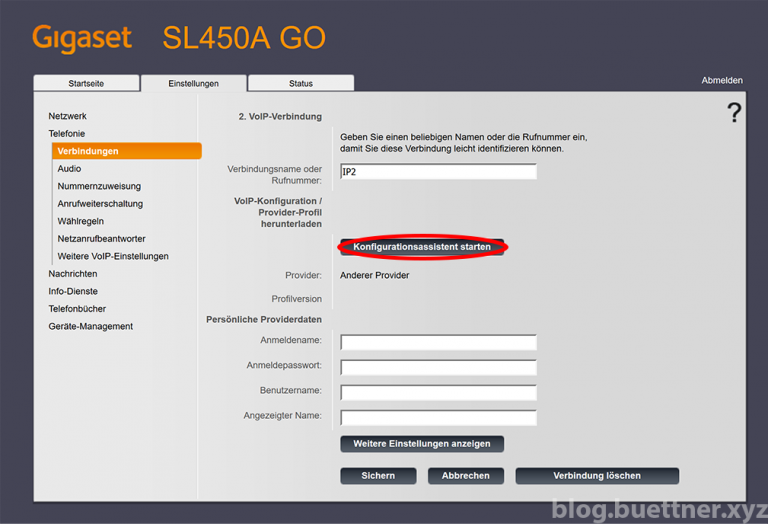The height and width of the screenshot is (524, 768).
Task: Click the Gigaset logo
Action: [82, 38]
